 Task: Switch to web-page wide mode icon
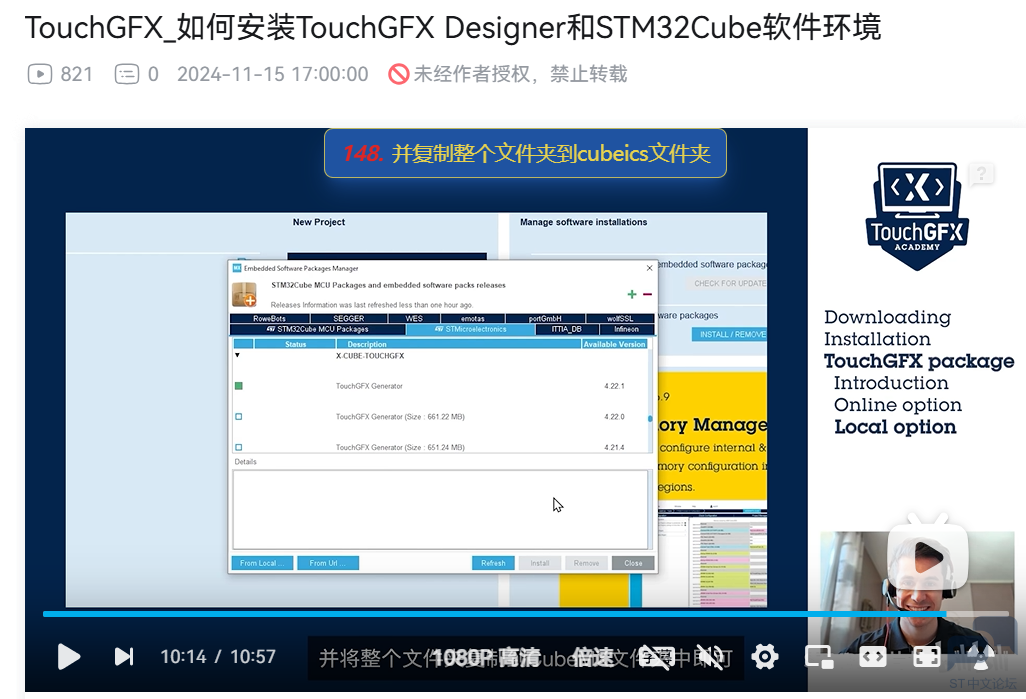(873, 656)
